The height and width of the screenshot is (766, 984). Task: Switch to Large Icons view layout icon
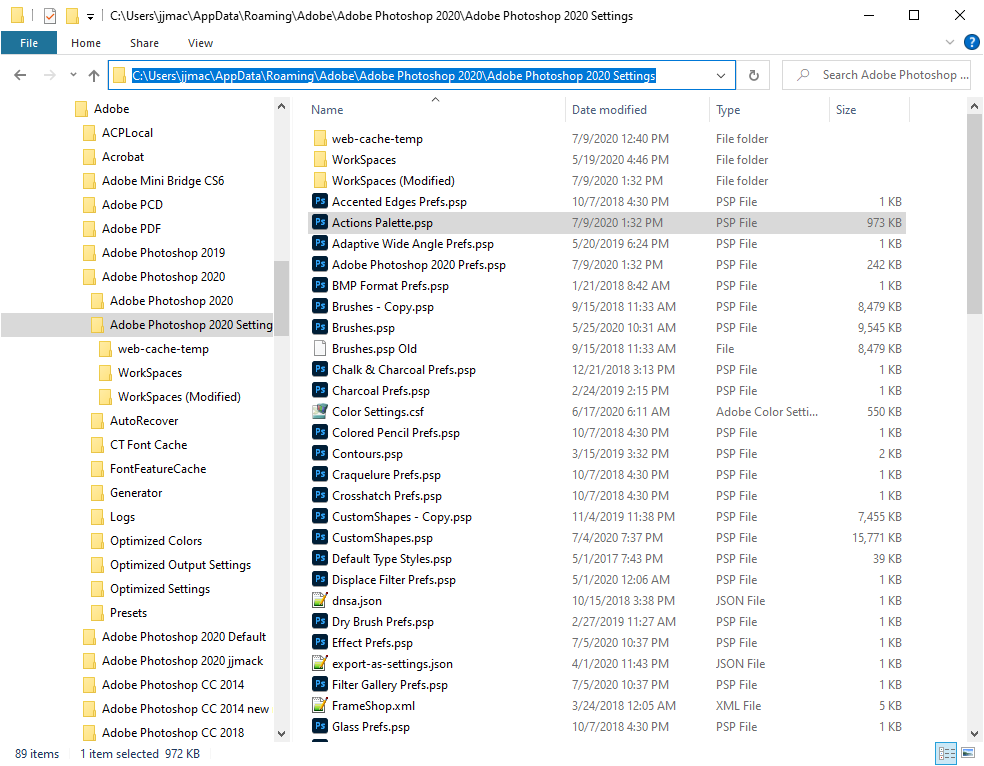[968, 753]
